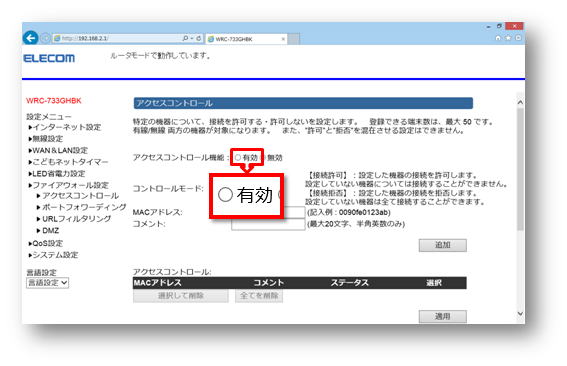Enable access control with the 有効 radio button
This screenshot has height=366, width=567.
[238, 158]
